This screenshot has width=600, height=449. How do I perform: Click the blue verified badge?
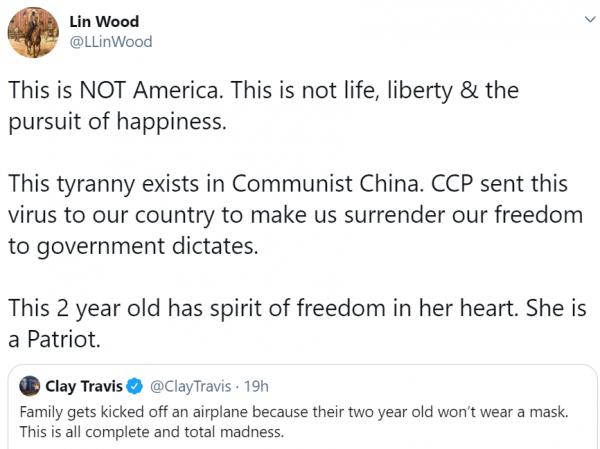136,386
